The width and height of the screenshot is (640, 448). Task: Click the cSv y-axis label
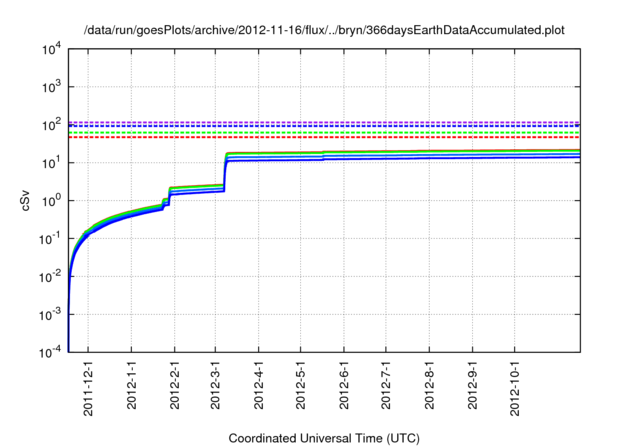[25, 201]
